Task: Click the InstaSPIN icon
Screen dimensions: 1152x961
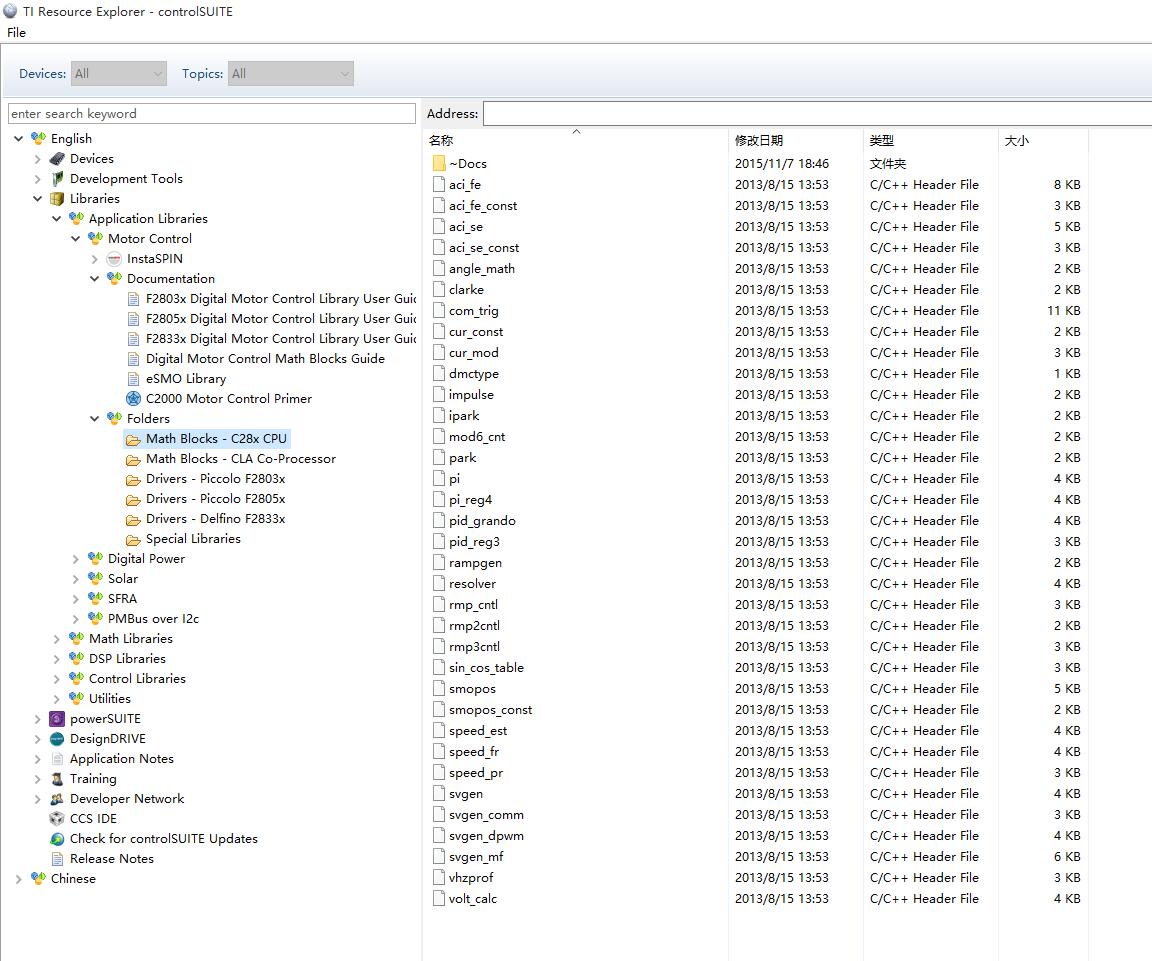Action: (114, 259)
